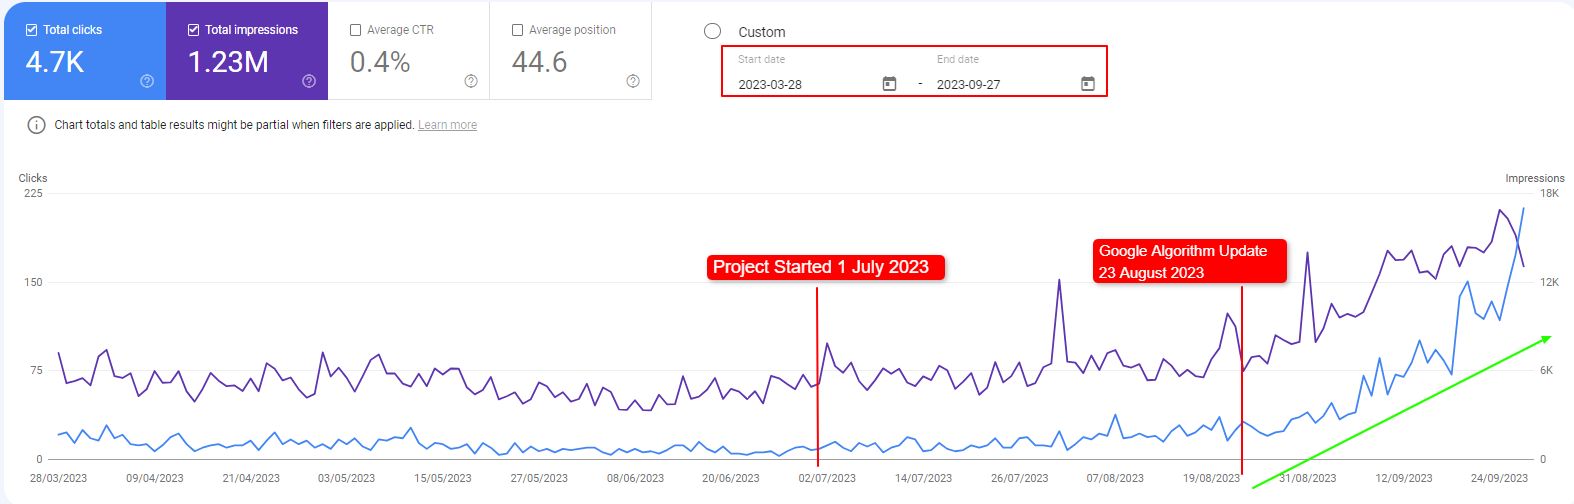The width and height of the screenshot is (1574, 504).
Task: Select the Total impressions 1.23M card
Action: click(x=247, y=51)
